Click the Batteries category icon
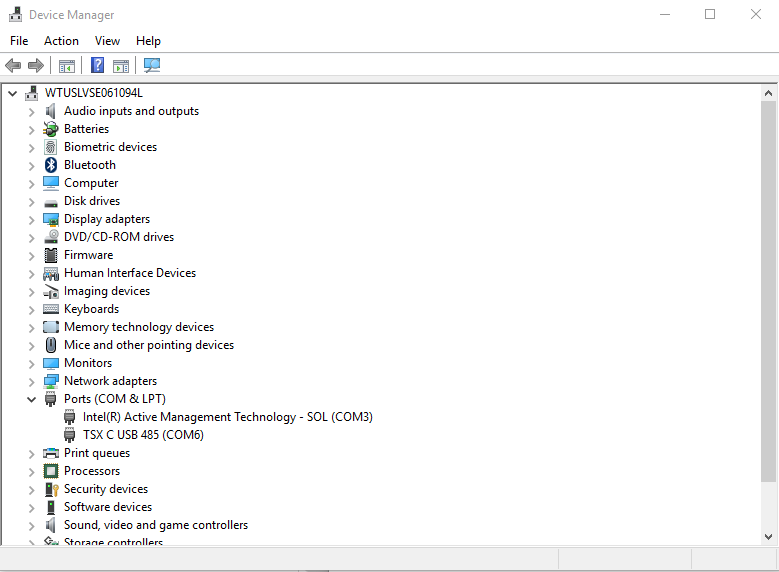The image size is (779, 572). (x=51, y=129)
